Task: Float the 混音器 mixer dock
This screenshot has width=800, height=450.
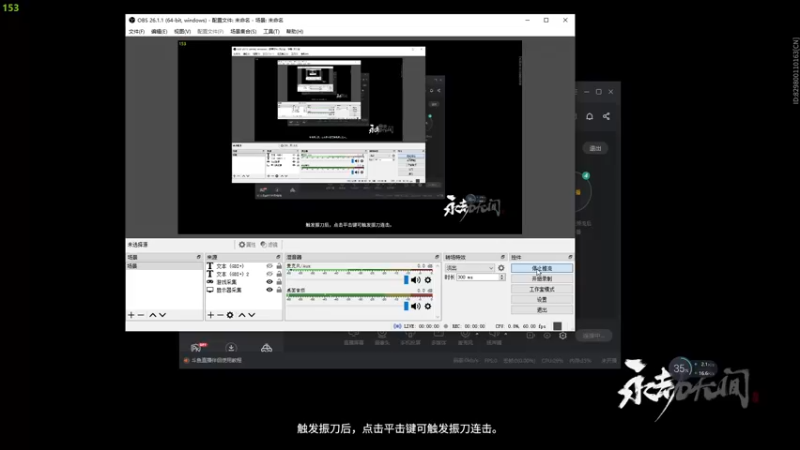Action: click(437, 257)
